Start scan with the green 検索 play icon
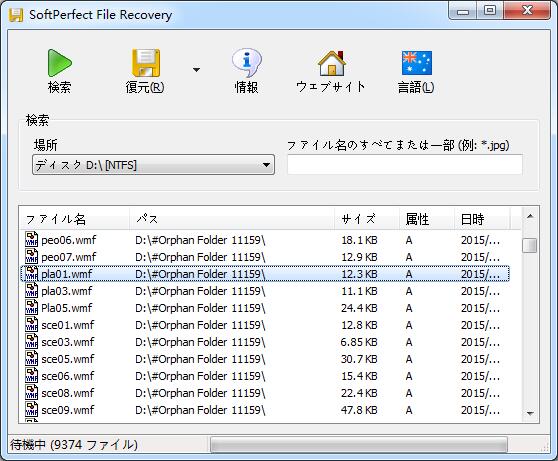 (x=59, y=63)
